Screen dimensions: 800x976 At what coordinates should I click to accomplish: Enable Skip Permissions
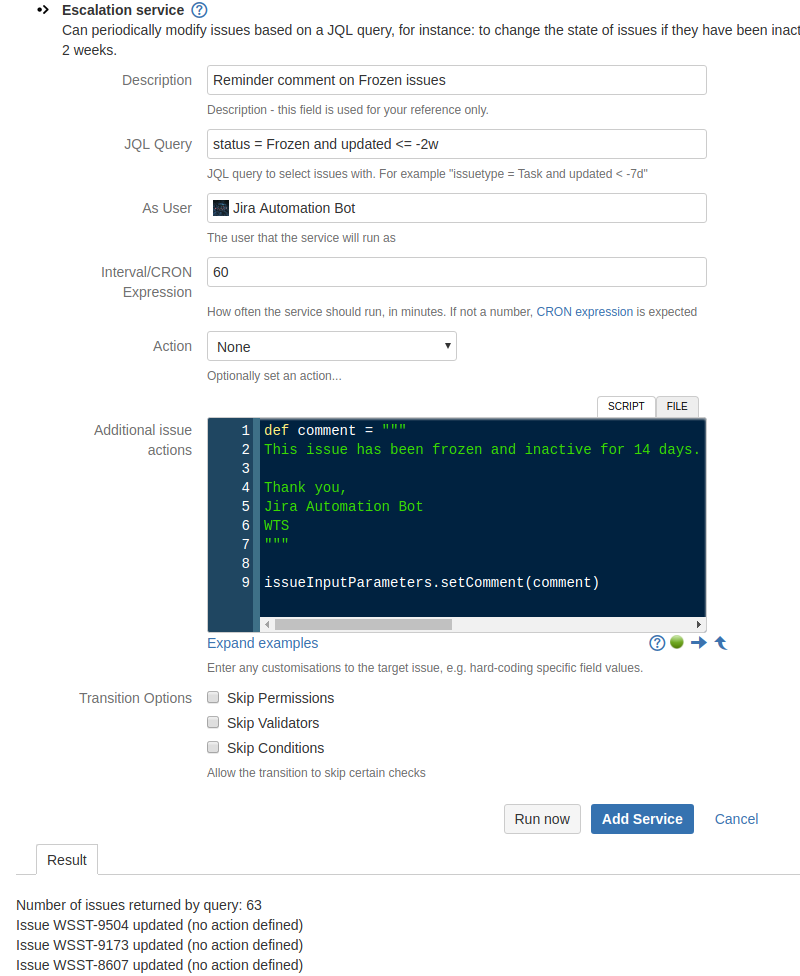coord(213,697)
